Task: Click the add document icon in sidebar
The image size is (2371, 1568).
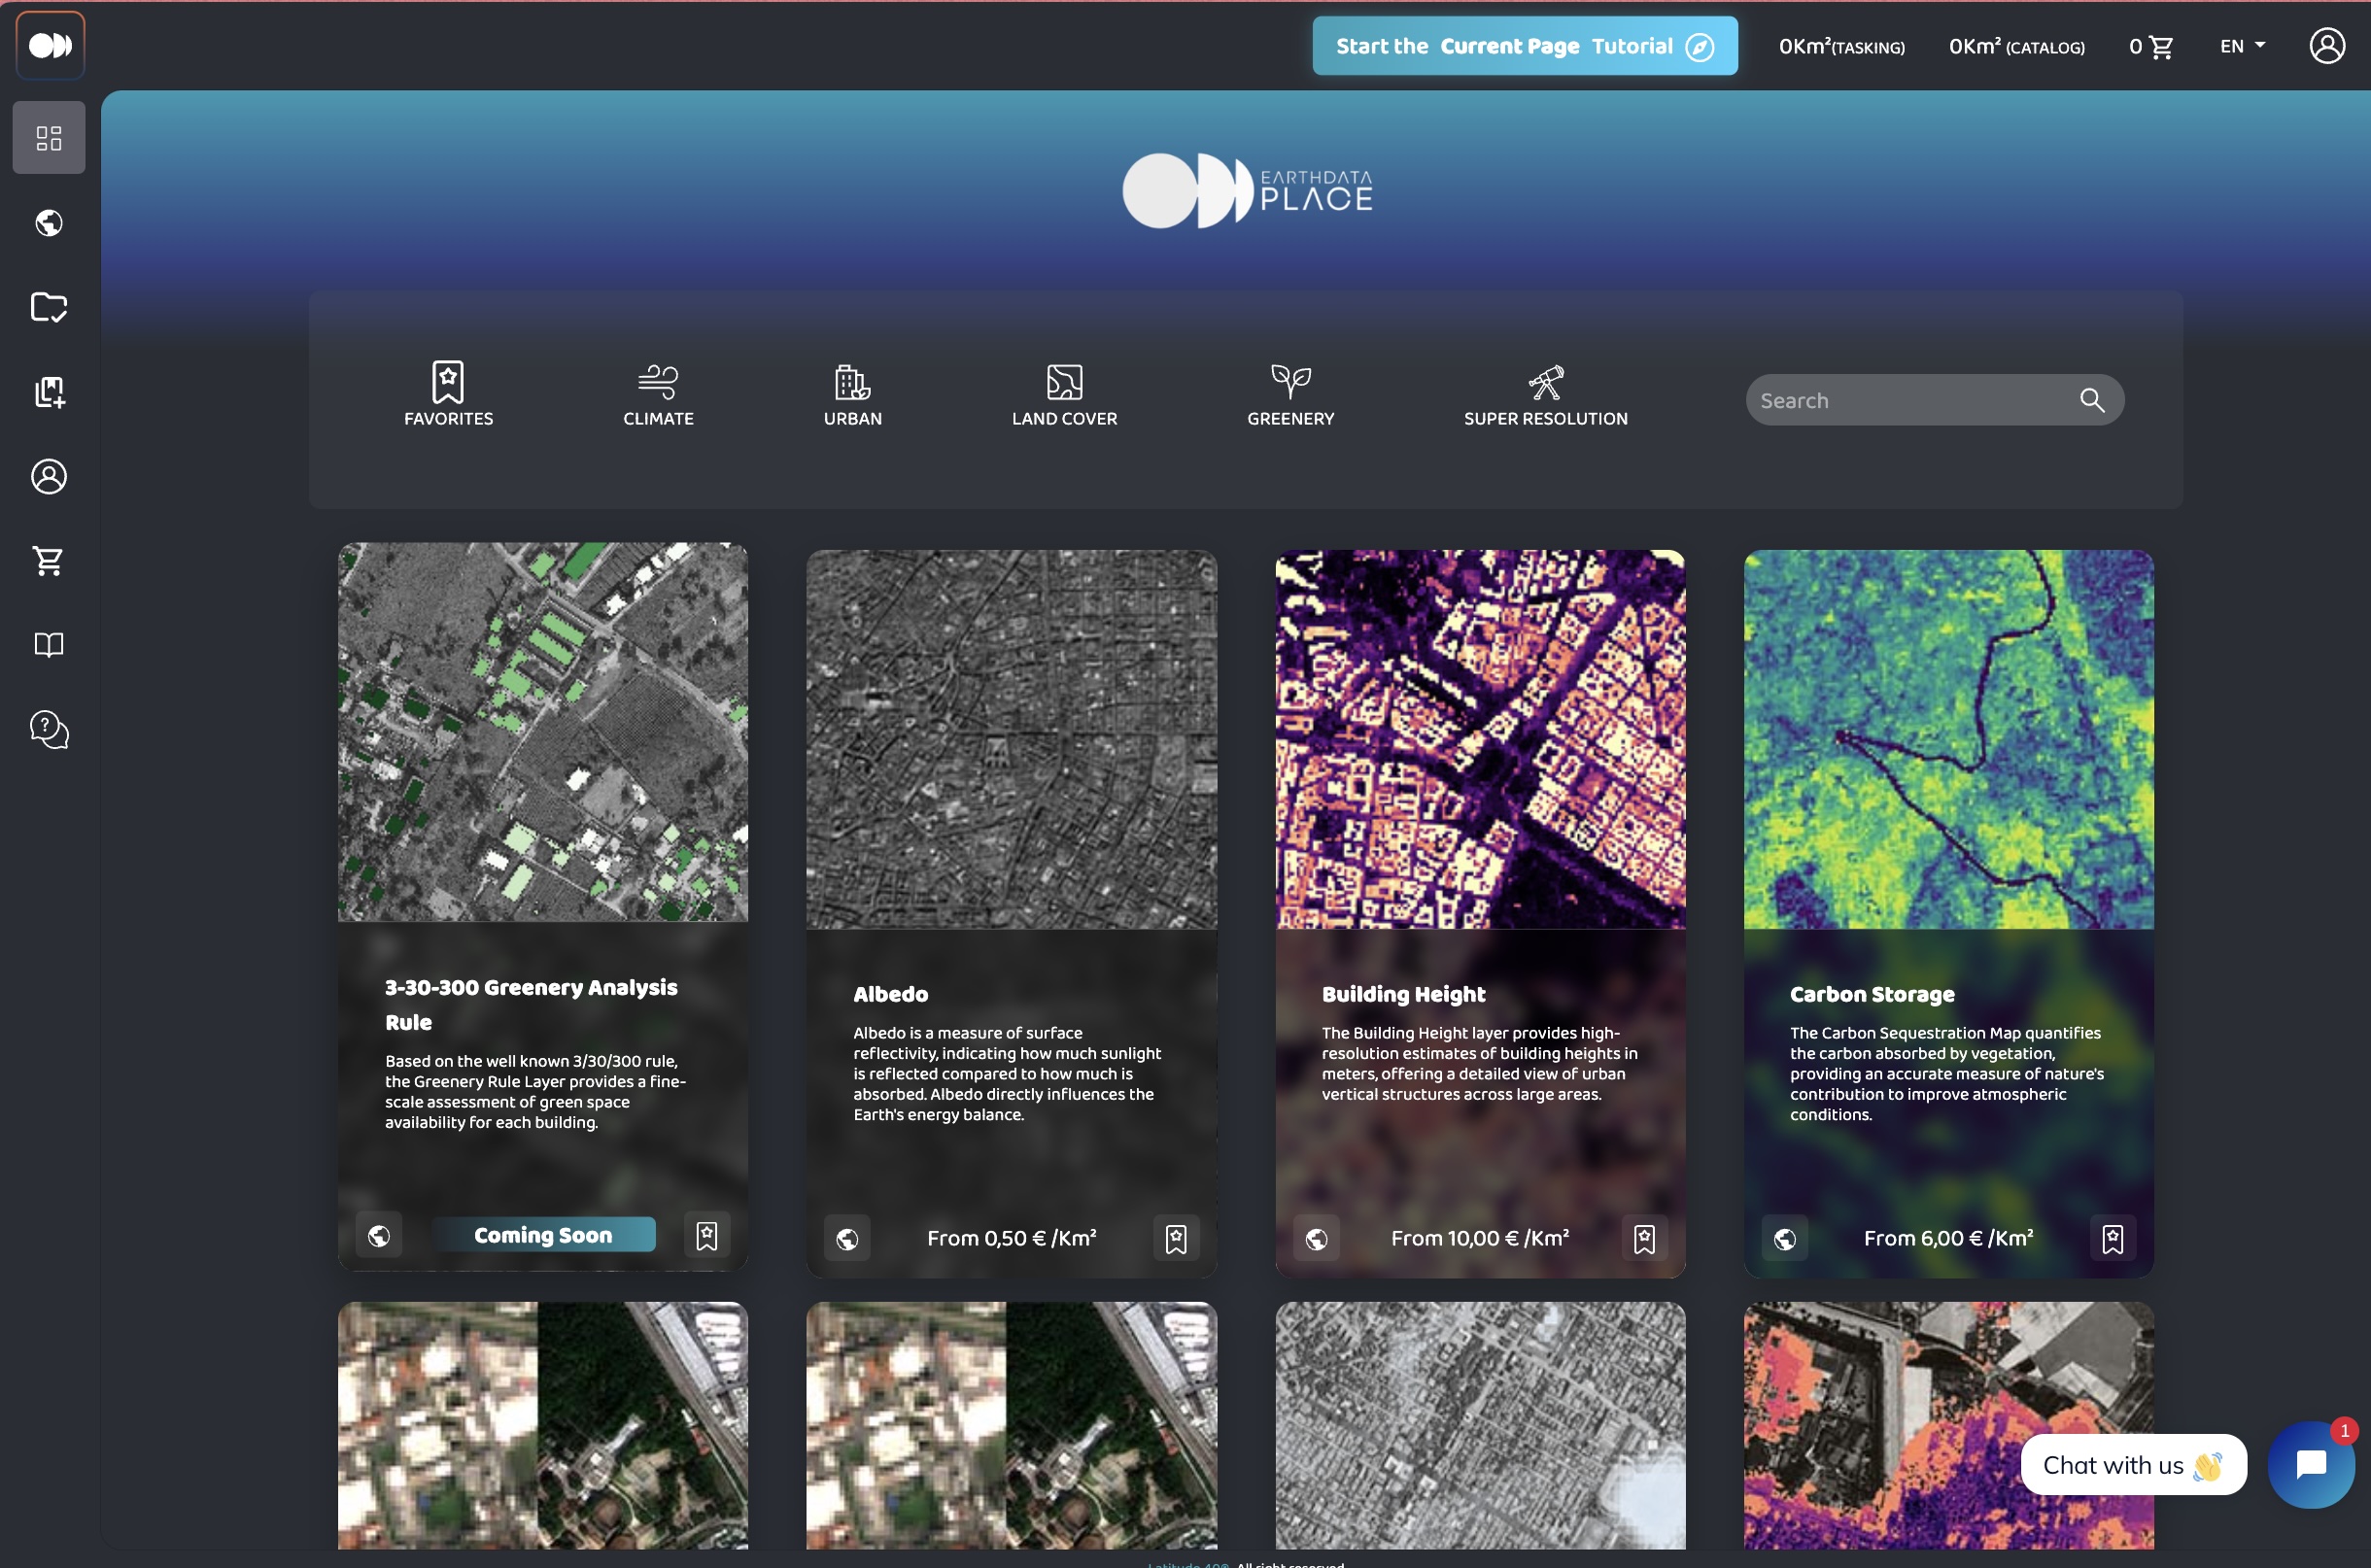Action: point(48,392)
